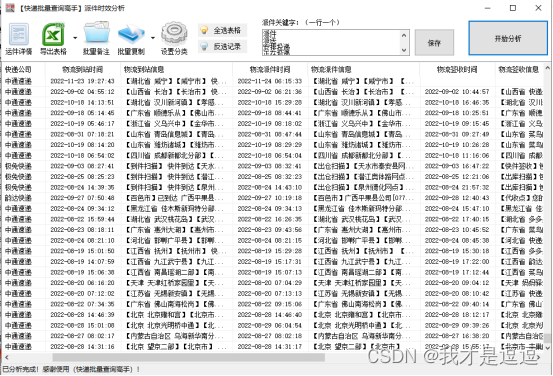
Task: Click 韵达快递 company cell
Action: coord(18,198)
